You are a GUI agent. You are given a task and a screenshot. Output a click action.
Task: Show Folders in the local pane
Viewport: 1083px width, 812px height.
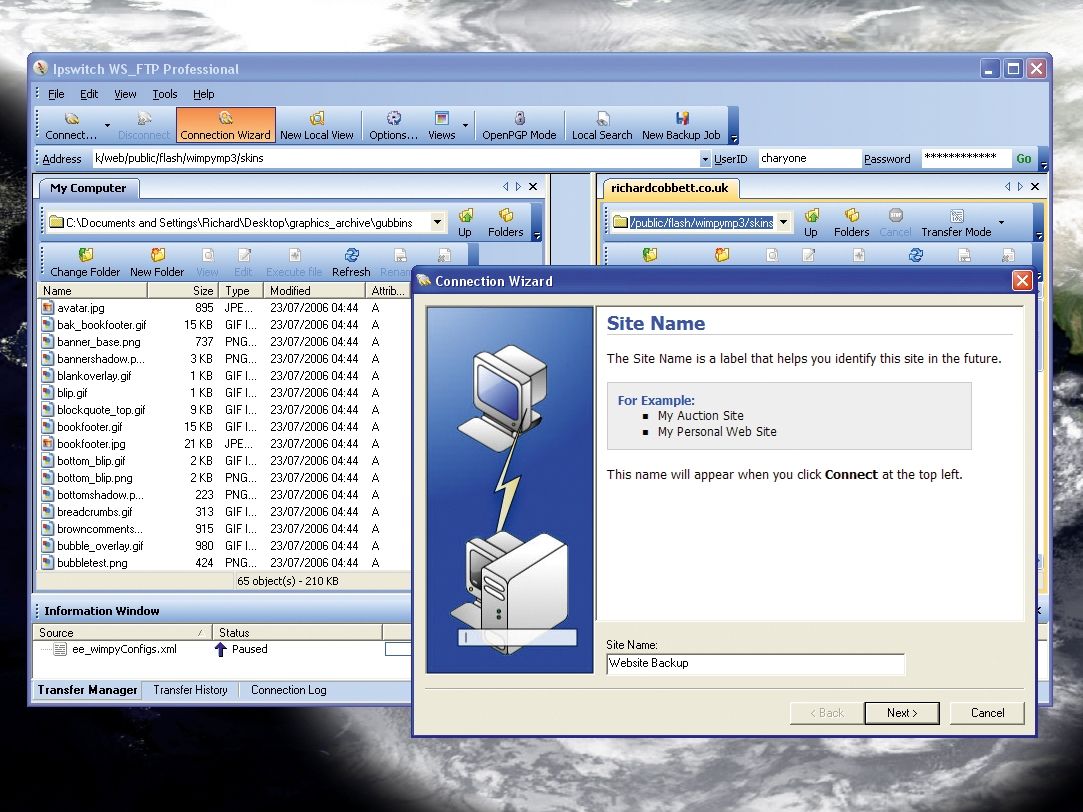(x=506, y=222)
